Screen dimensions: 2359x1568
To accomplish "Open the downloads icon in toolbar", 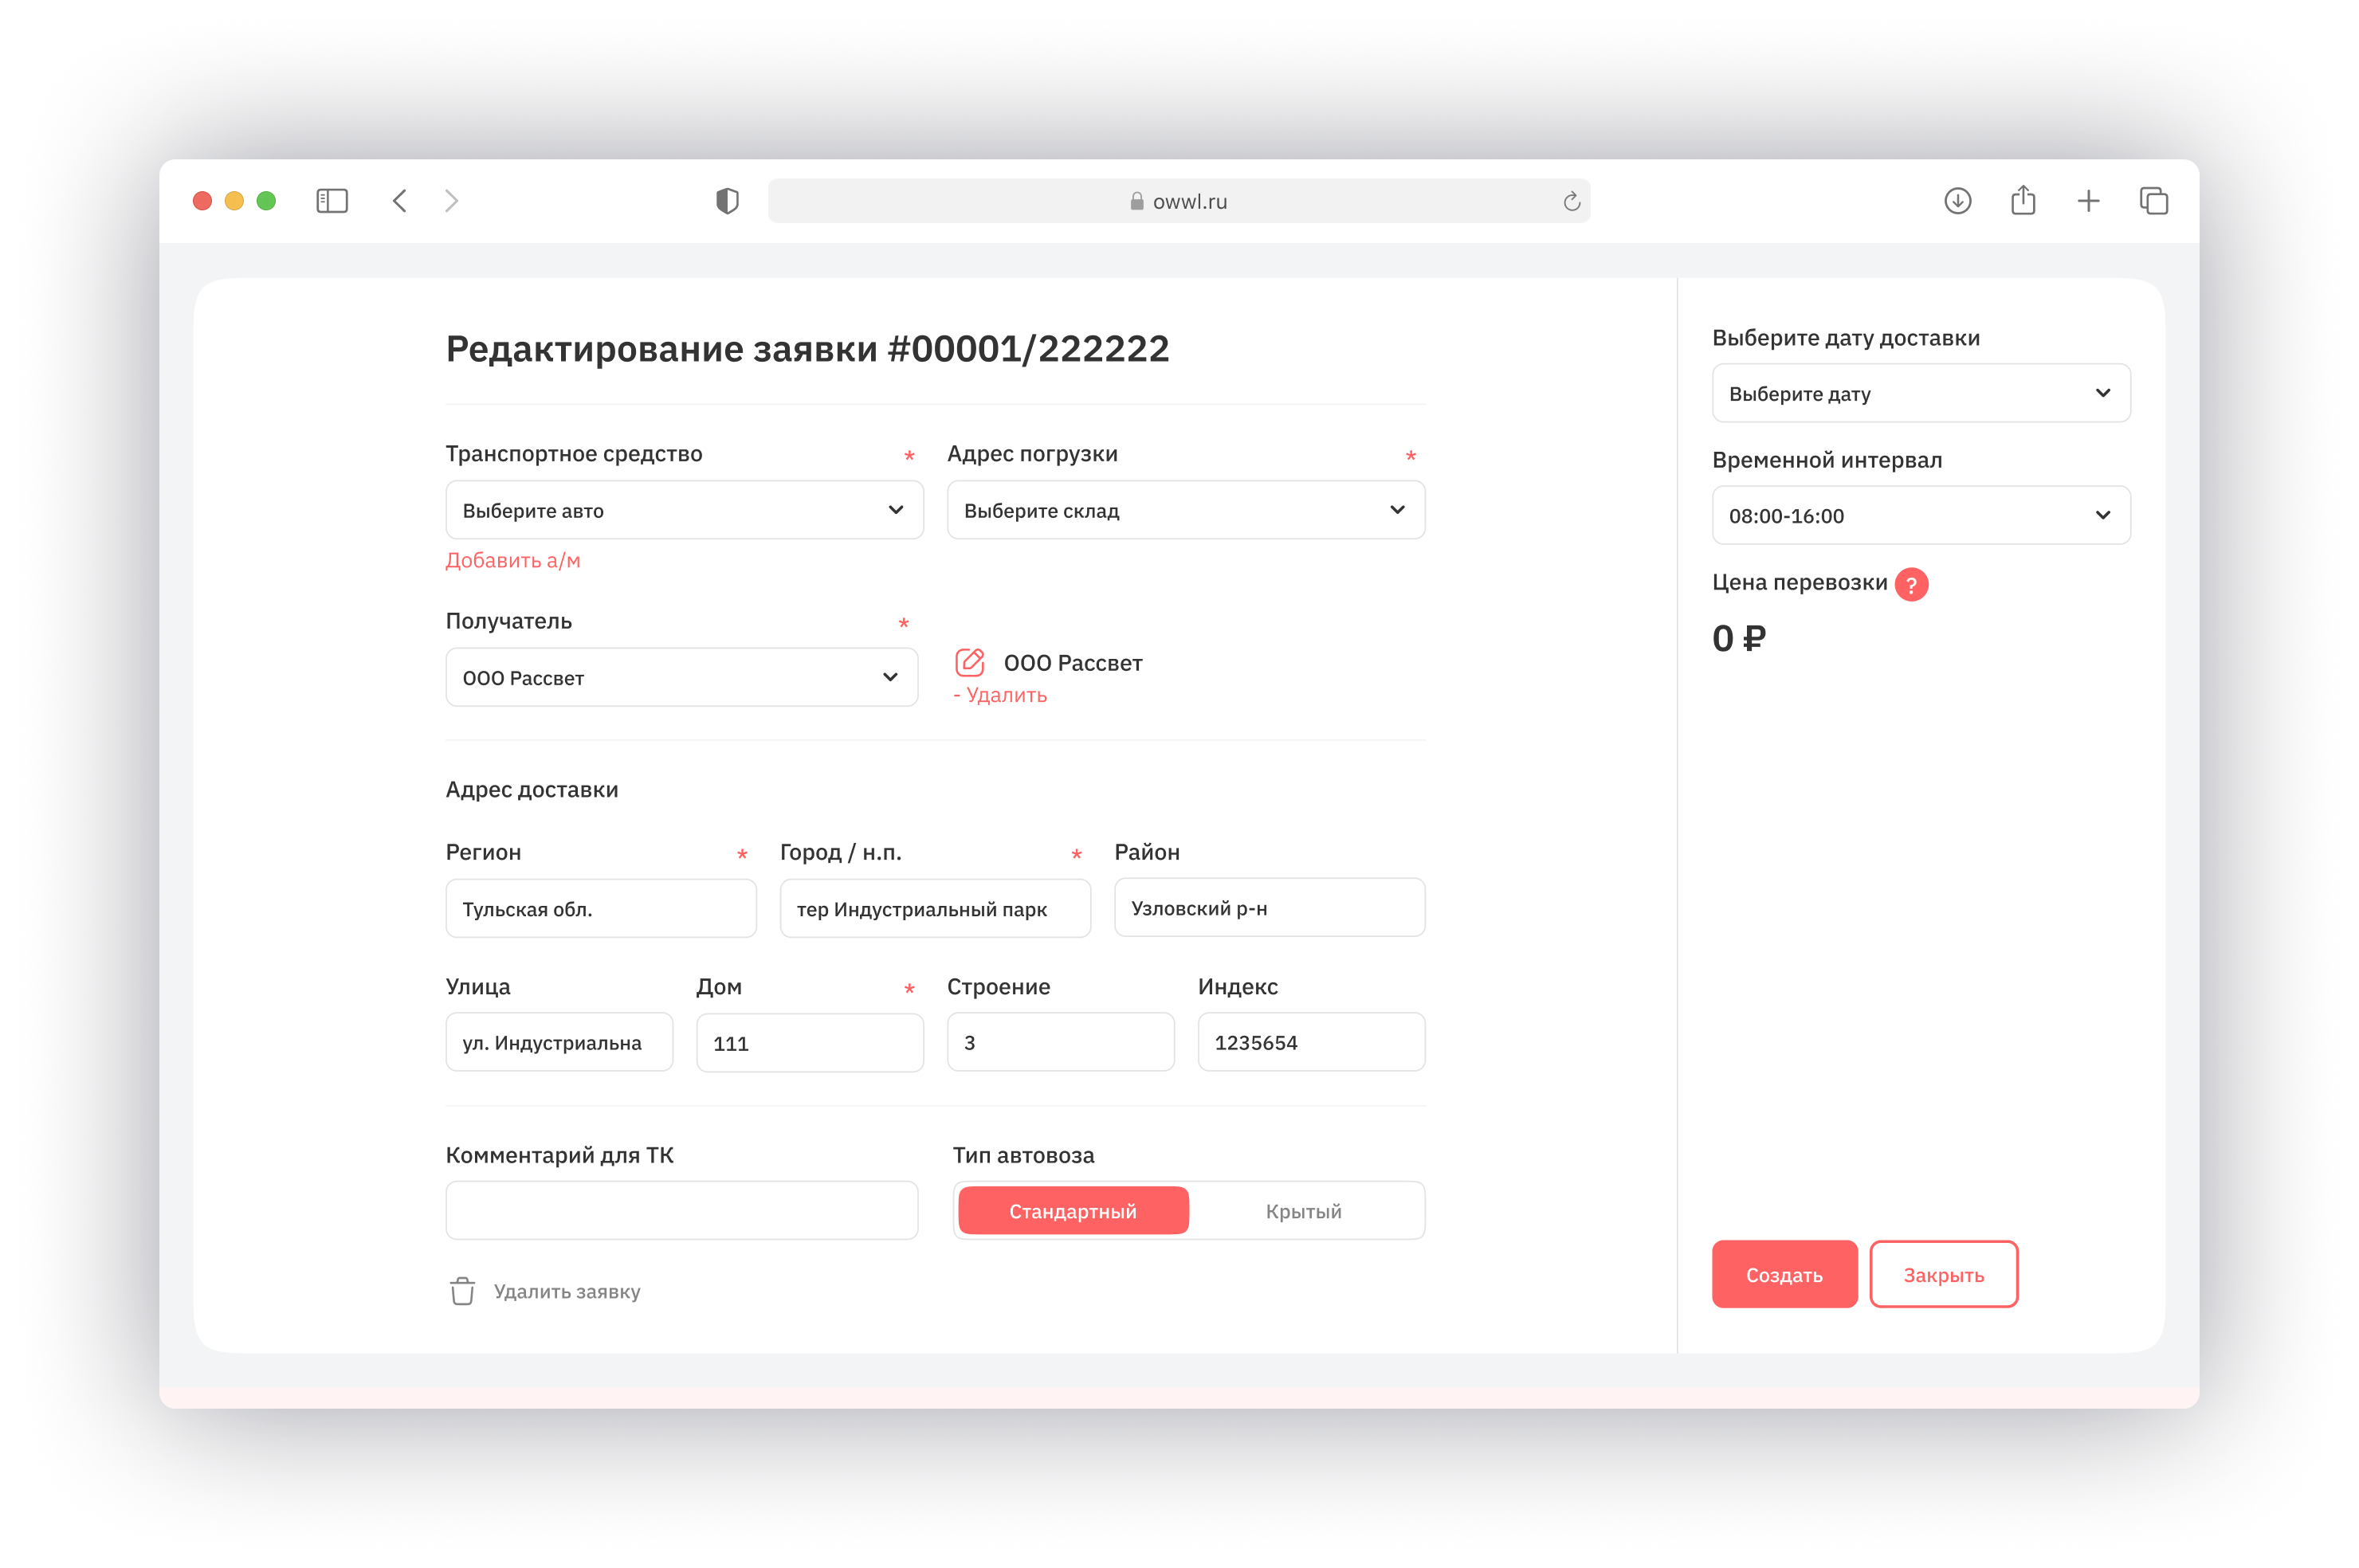I will click(x=1957, y=201).
